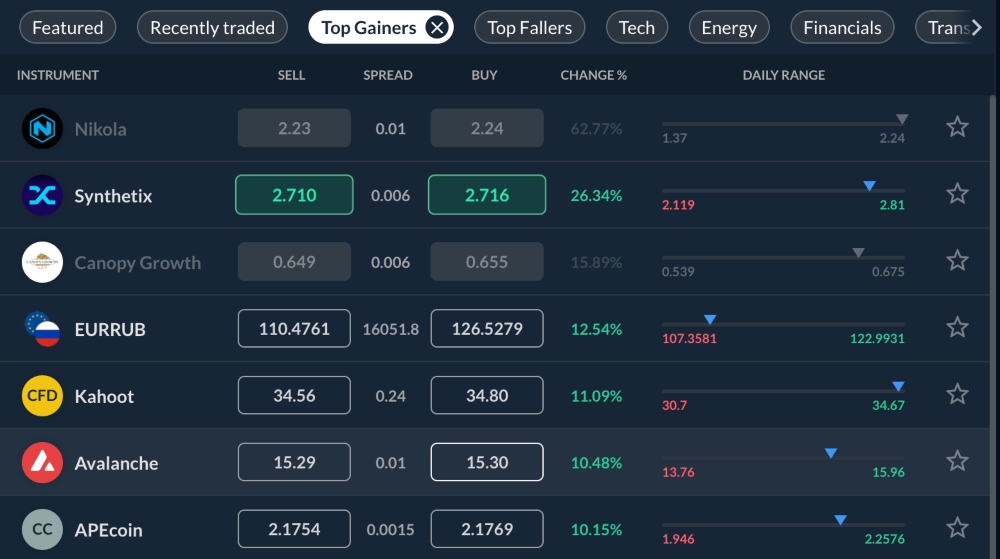
Task: Sell EURRUB at 110.4761
Action: [294, 328]
